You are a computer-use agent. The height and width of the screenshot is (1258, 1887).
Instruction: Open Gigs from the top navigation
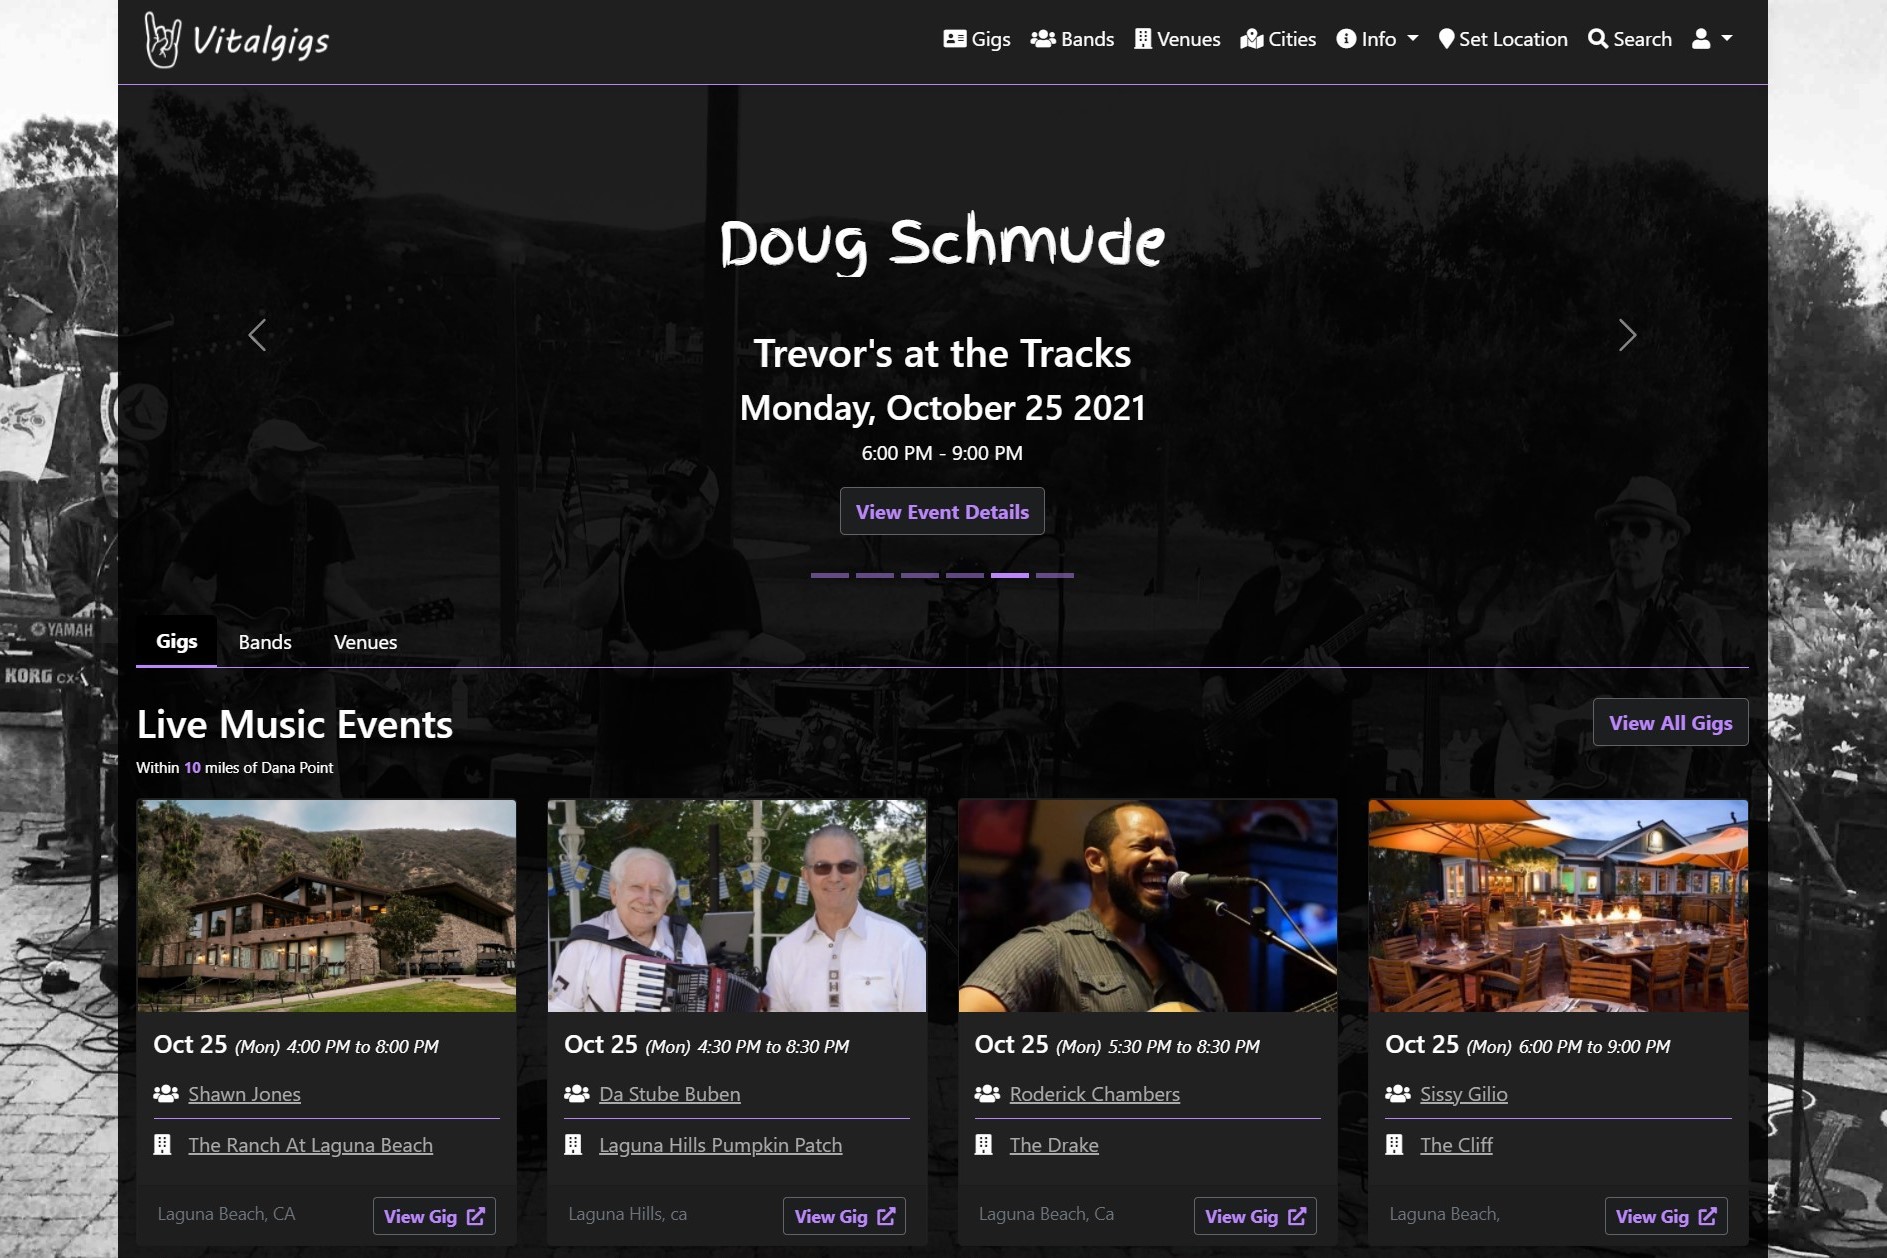click(976, 39)
